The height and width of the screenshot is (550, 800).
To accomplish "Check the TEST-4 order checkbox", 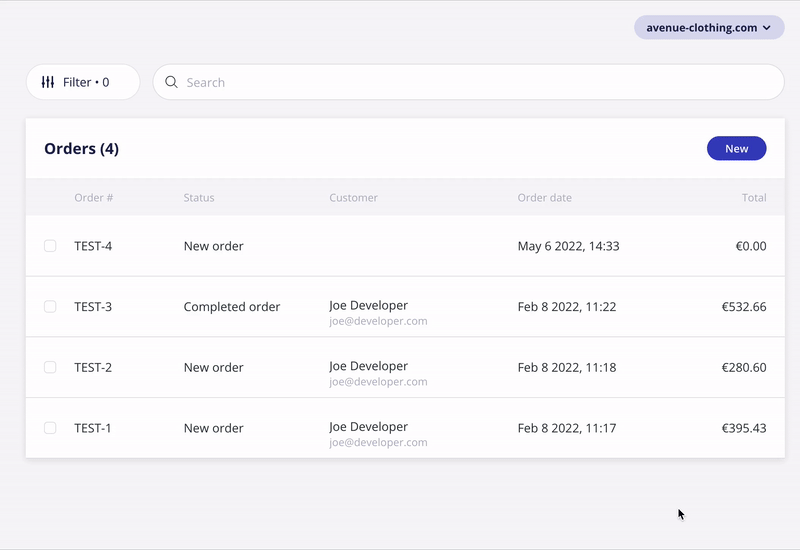I will (50, 246).
